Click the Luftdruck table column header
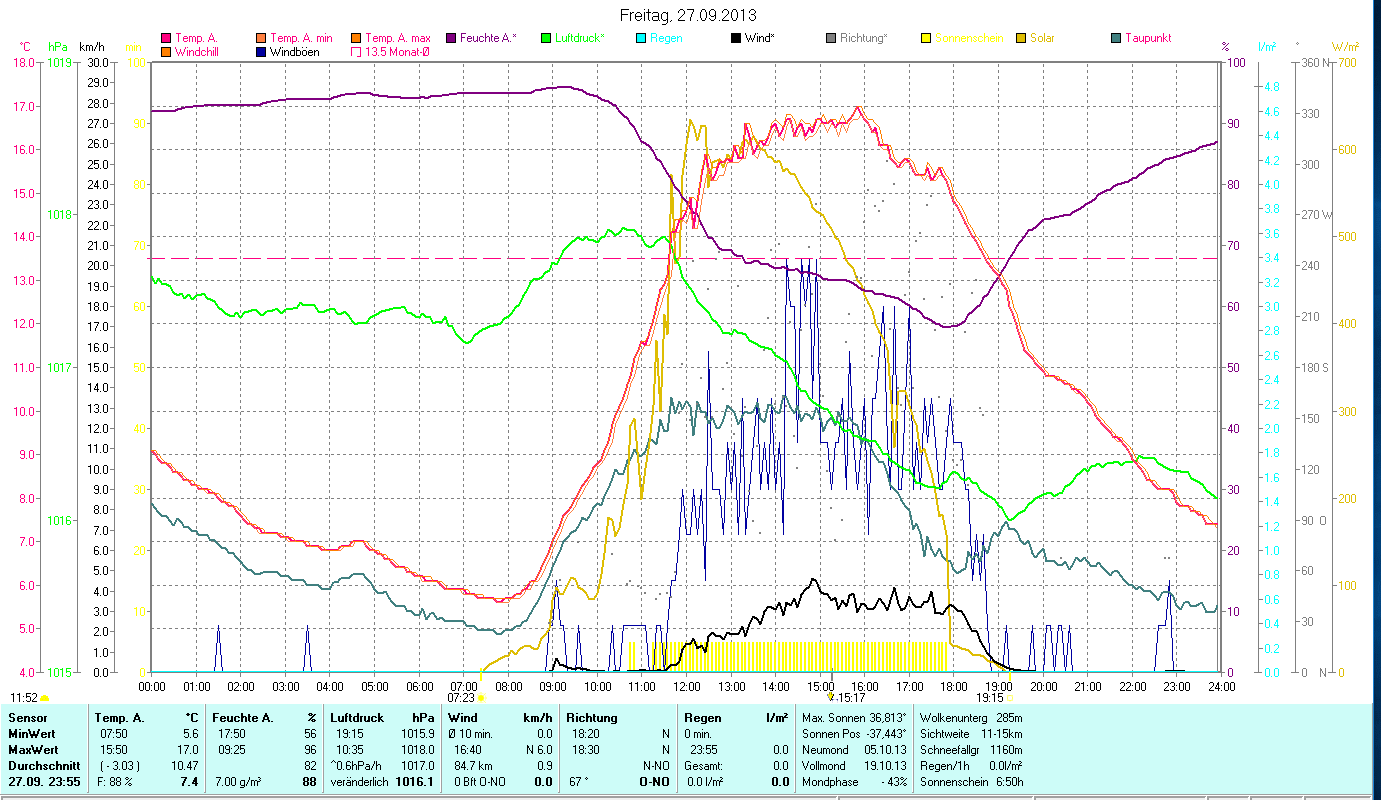Viewport: 1381px width, 800px height. 357,718
